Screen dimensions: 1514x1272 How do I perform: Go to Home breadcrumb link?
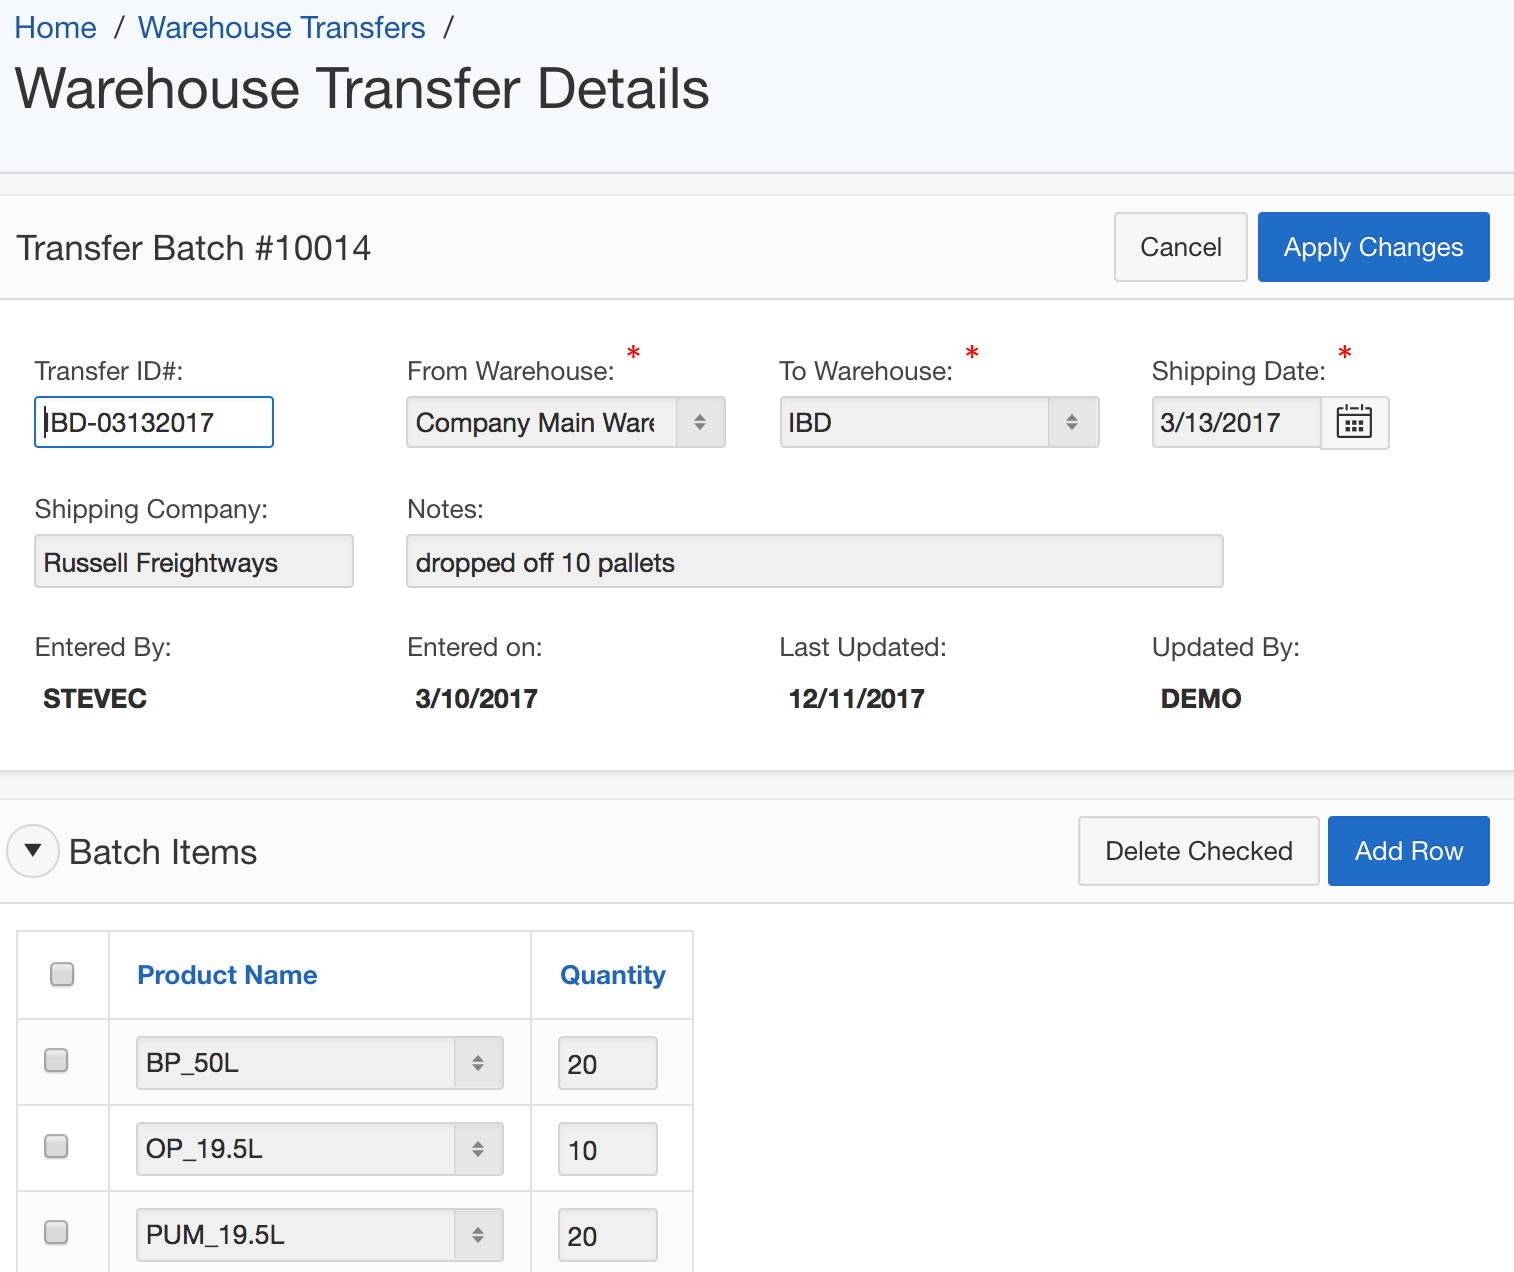pos(56,28)
